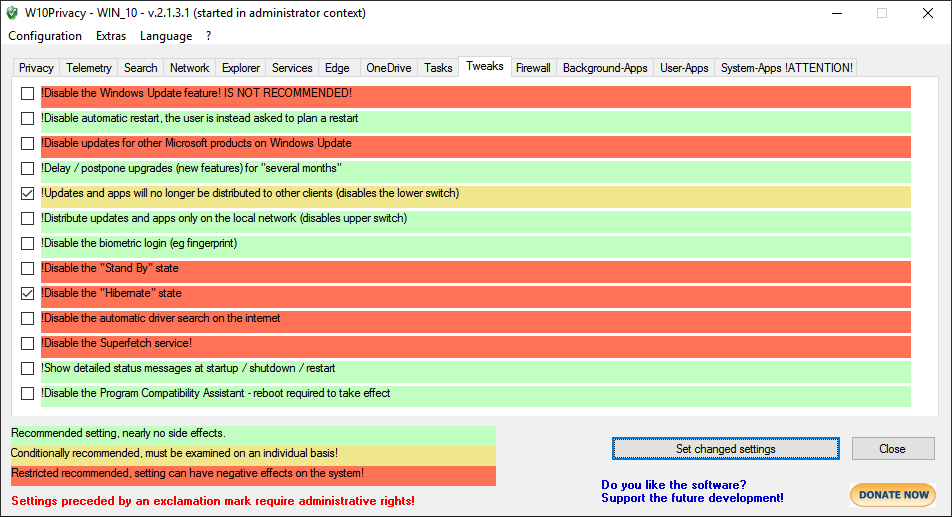Enable the Disable Windows Update feature checkbox

[27, 94]
